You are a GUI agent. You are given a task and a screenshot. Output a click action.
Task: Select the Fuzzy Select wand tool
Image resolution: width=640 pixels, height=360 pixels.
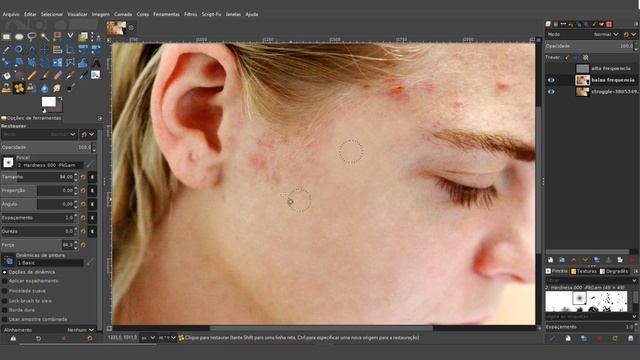45,37
